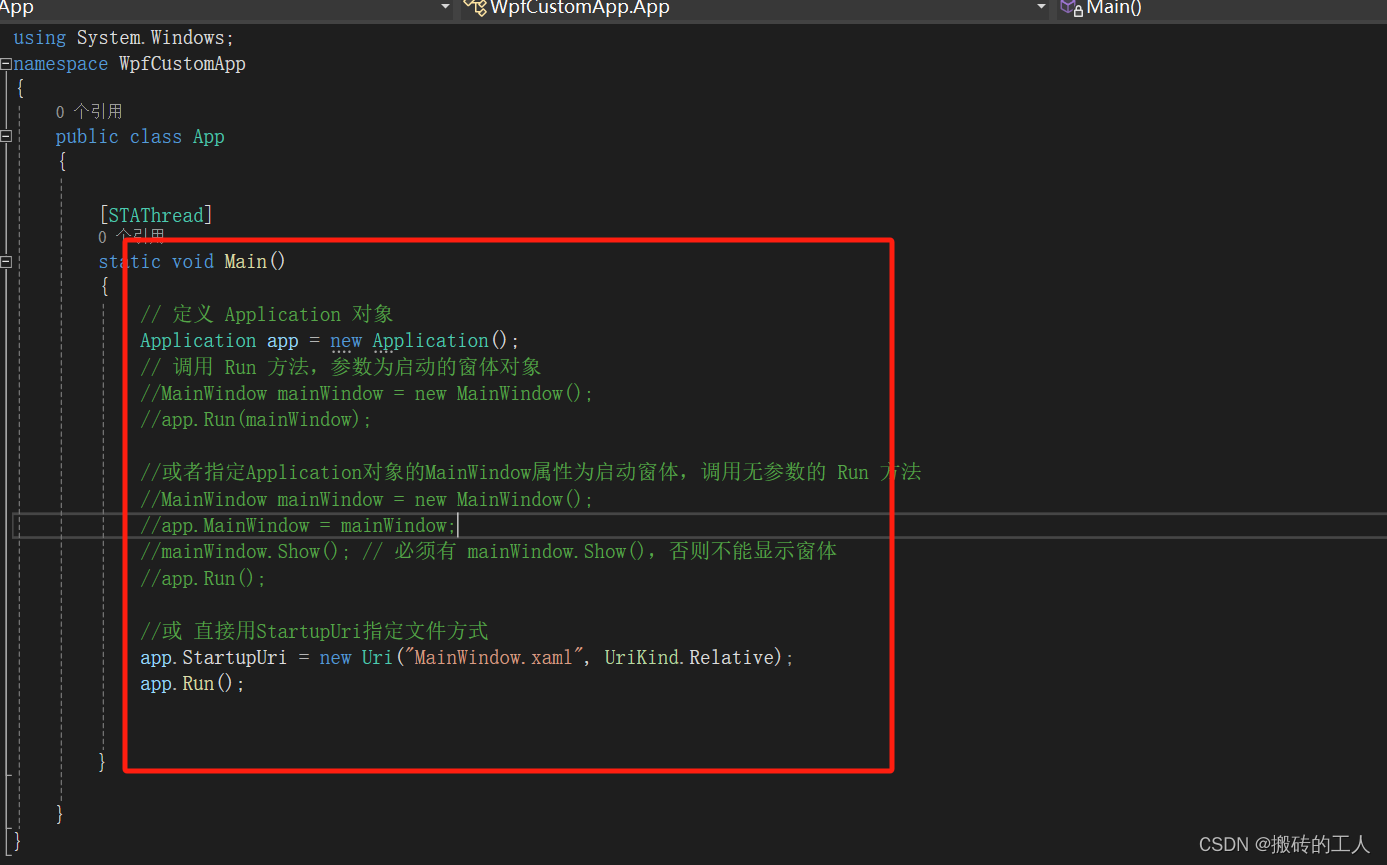Click the 'App' class name in declaration

208,136
